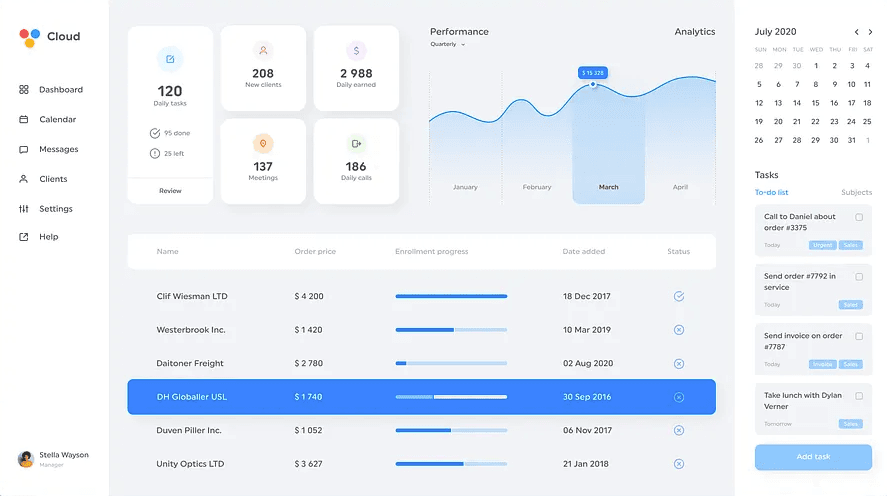Go to previous month in calendar

click(x=856, y=32)
